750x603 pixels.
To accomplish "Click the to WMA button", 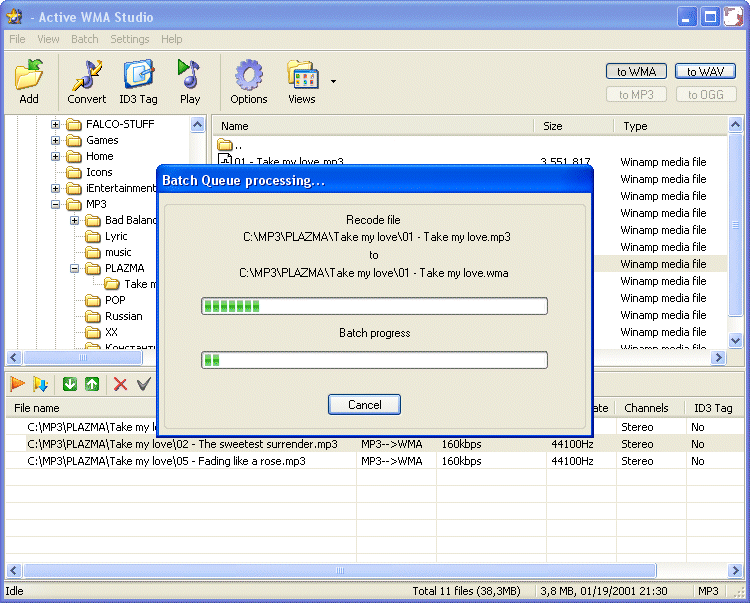I will point(636,72).
